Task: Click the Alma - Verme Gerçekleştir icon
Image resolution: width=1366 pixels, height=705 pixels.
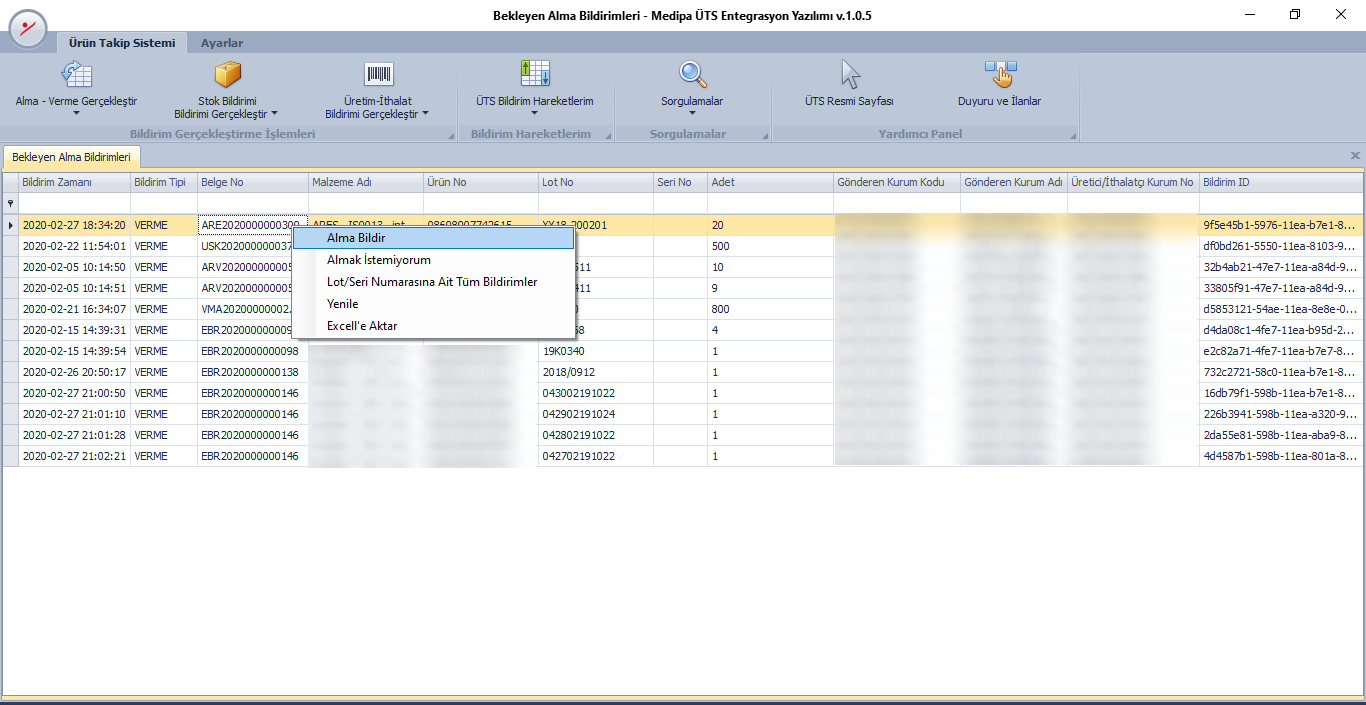Action: [76, 75]
